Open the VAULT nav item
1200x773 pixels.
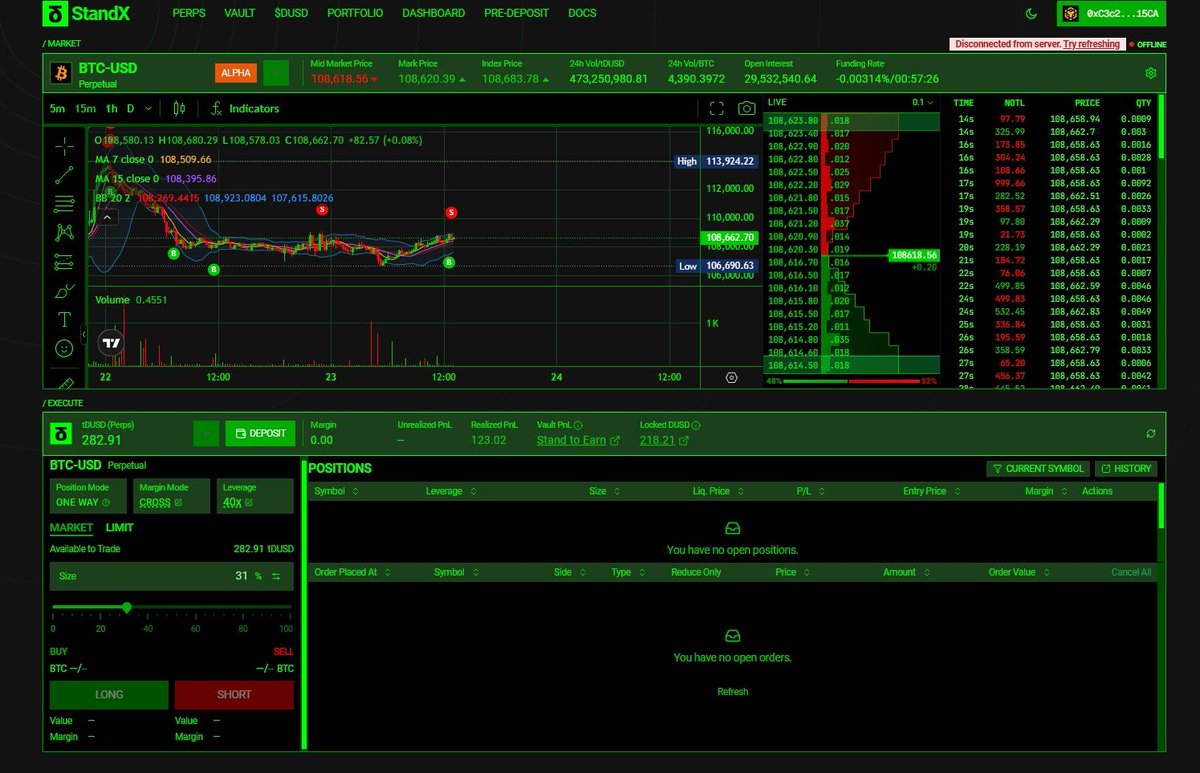240,14
